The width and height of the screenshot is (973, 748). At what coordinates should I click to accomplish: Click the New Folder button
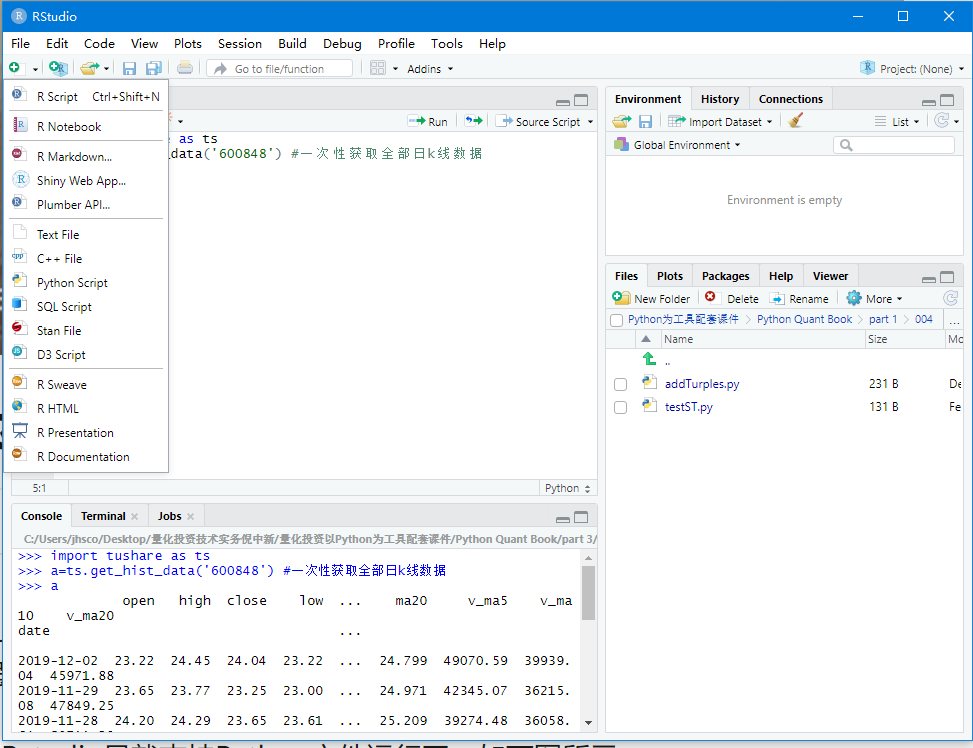pos(651,299)
